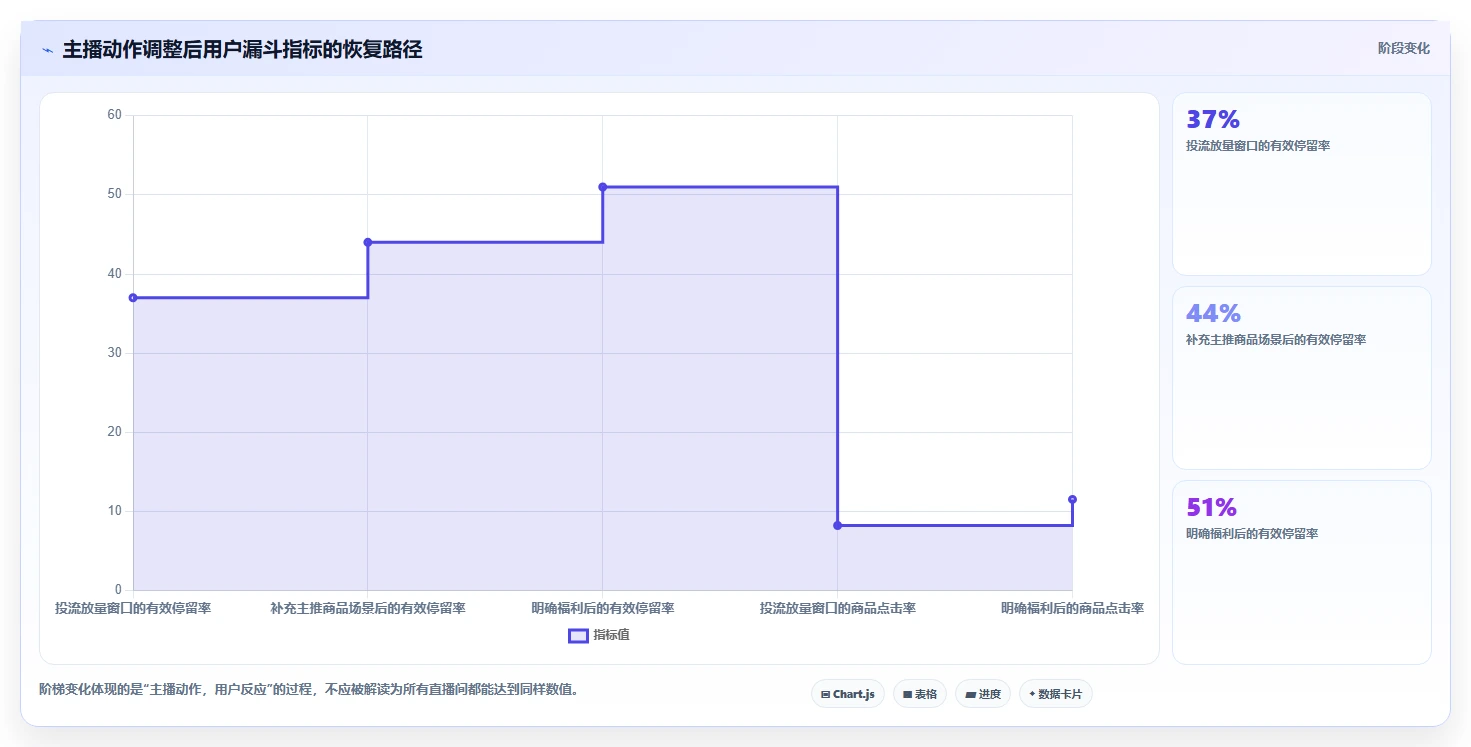Click the 37% stat card value
Image resolution: width=1471 pixels, height=747 pixels.
[x=1212, y=120]
